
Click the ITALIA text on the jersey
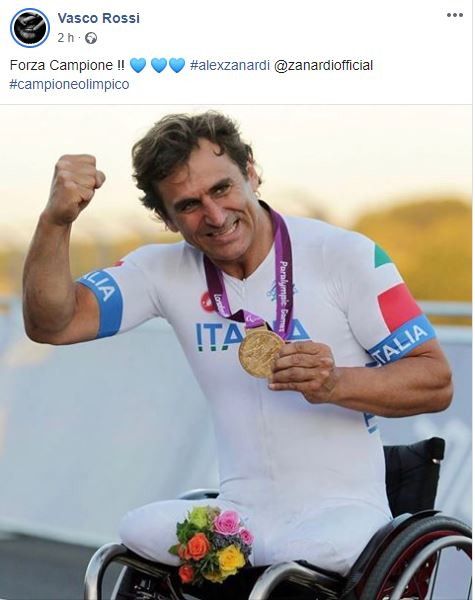[220, 337]
